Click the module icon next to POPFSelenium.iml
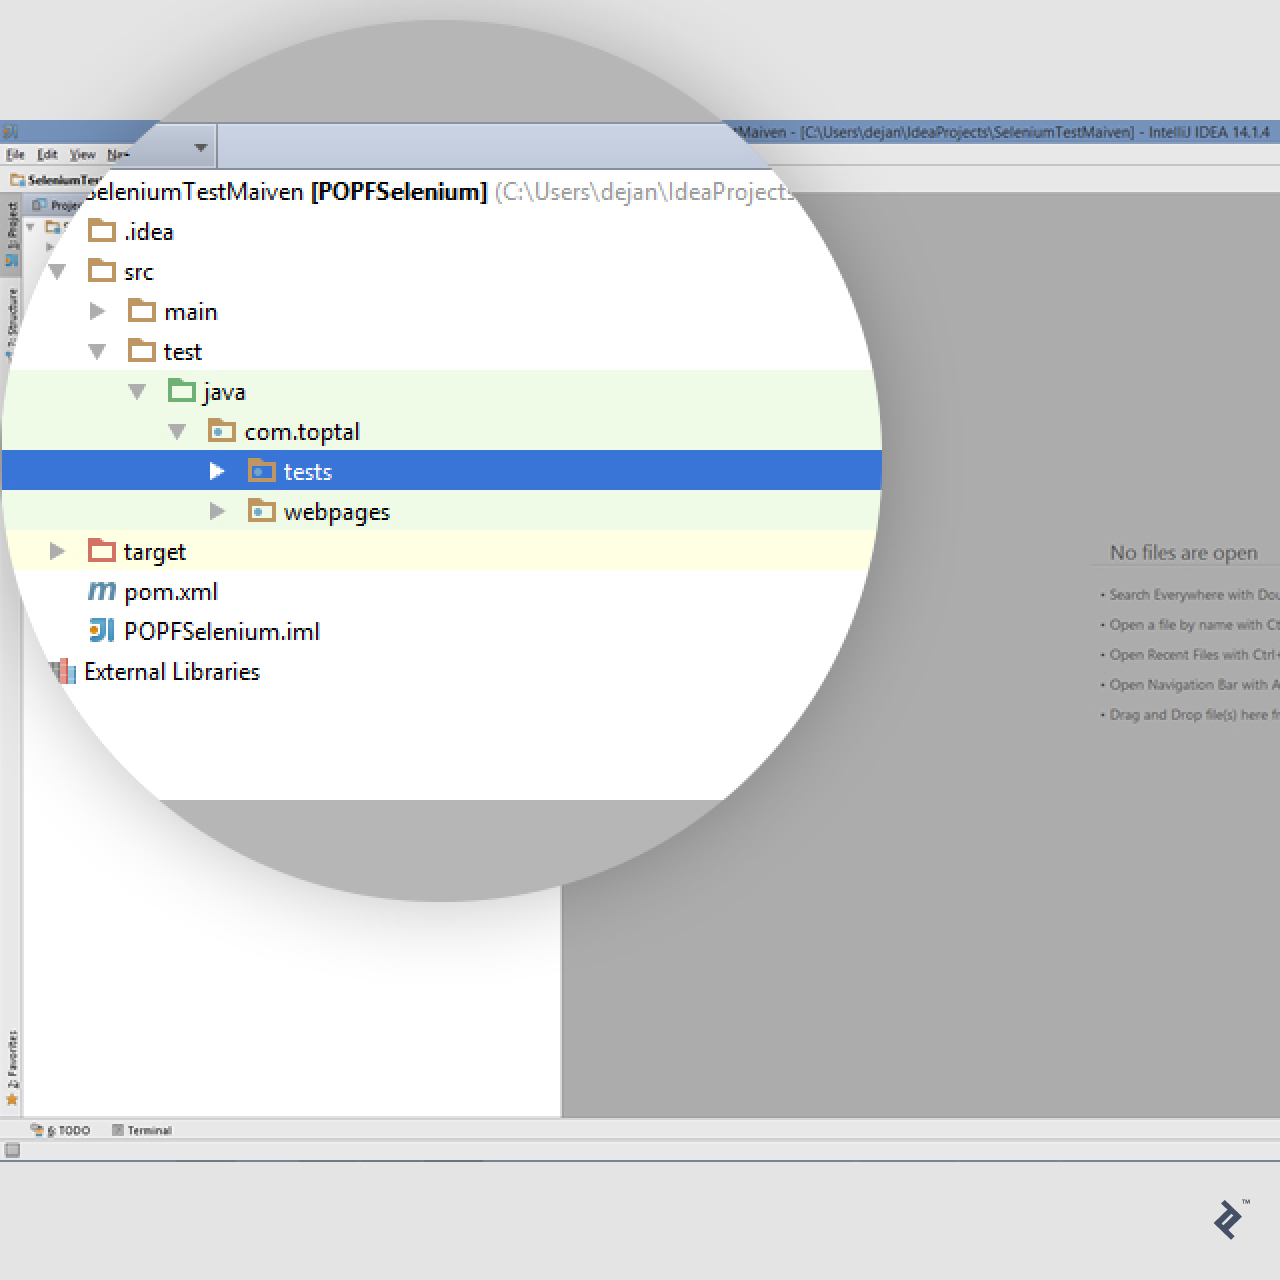 pos(101,631)
